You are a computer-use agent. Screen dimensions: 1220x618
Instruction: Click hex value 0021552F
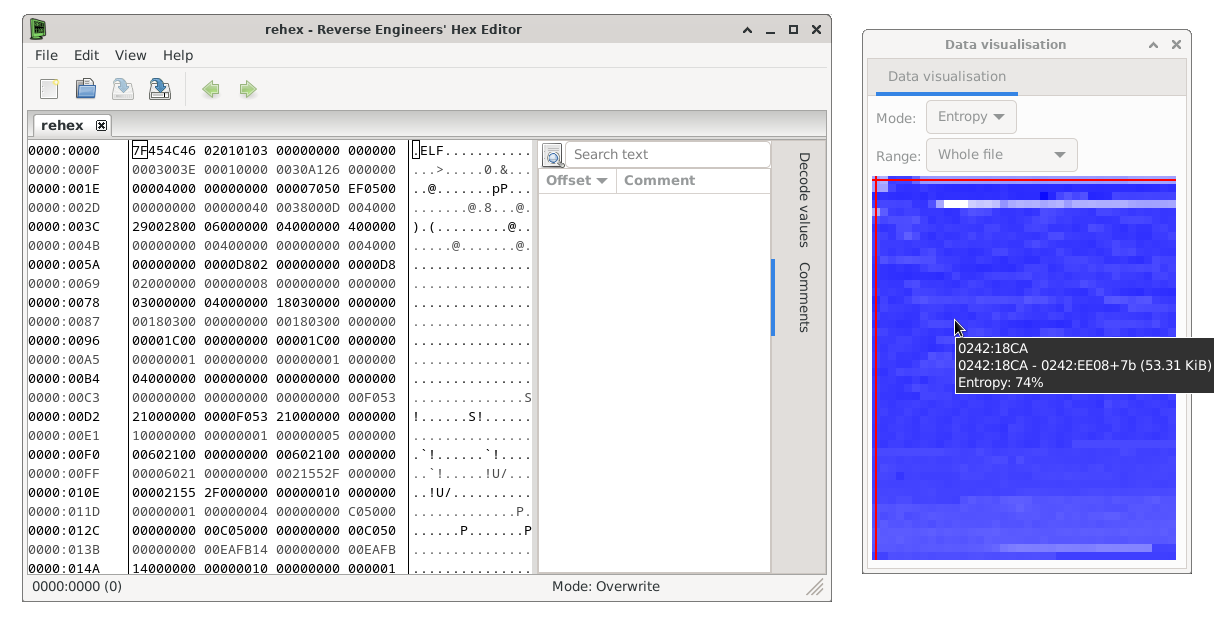pyautogui.click(x=308, y=474)
